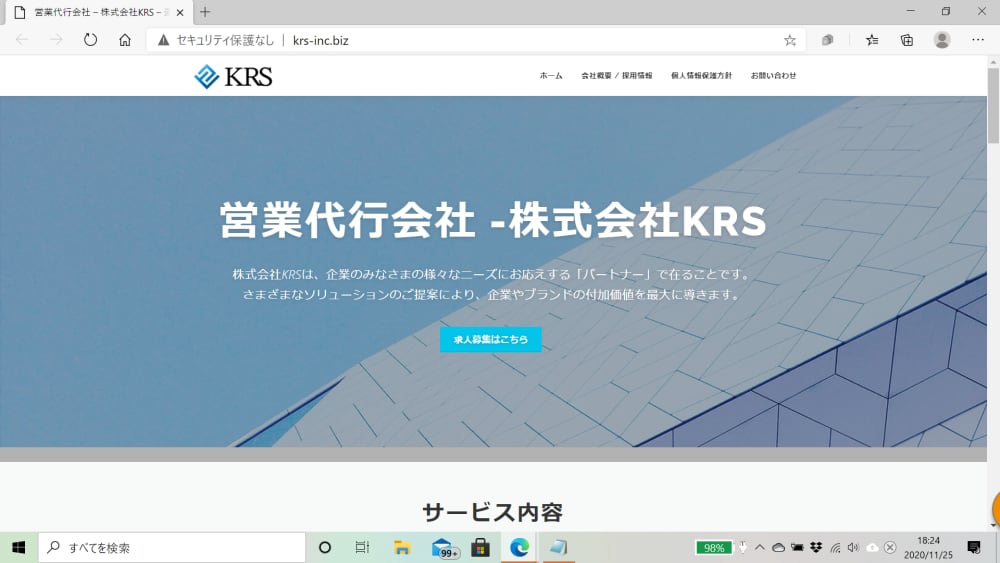Screen dimensions: 1000x563
Task: Click the Dropbox tray icon
Action: pyautogui.click(x=816, y=547)
